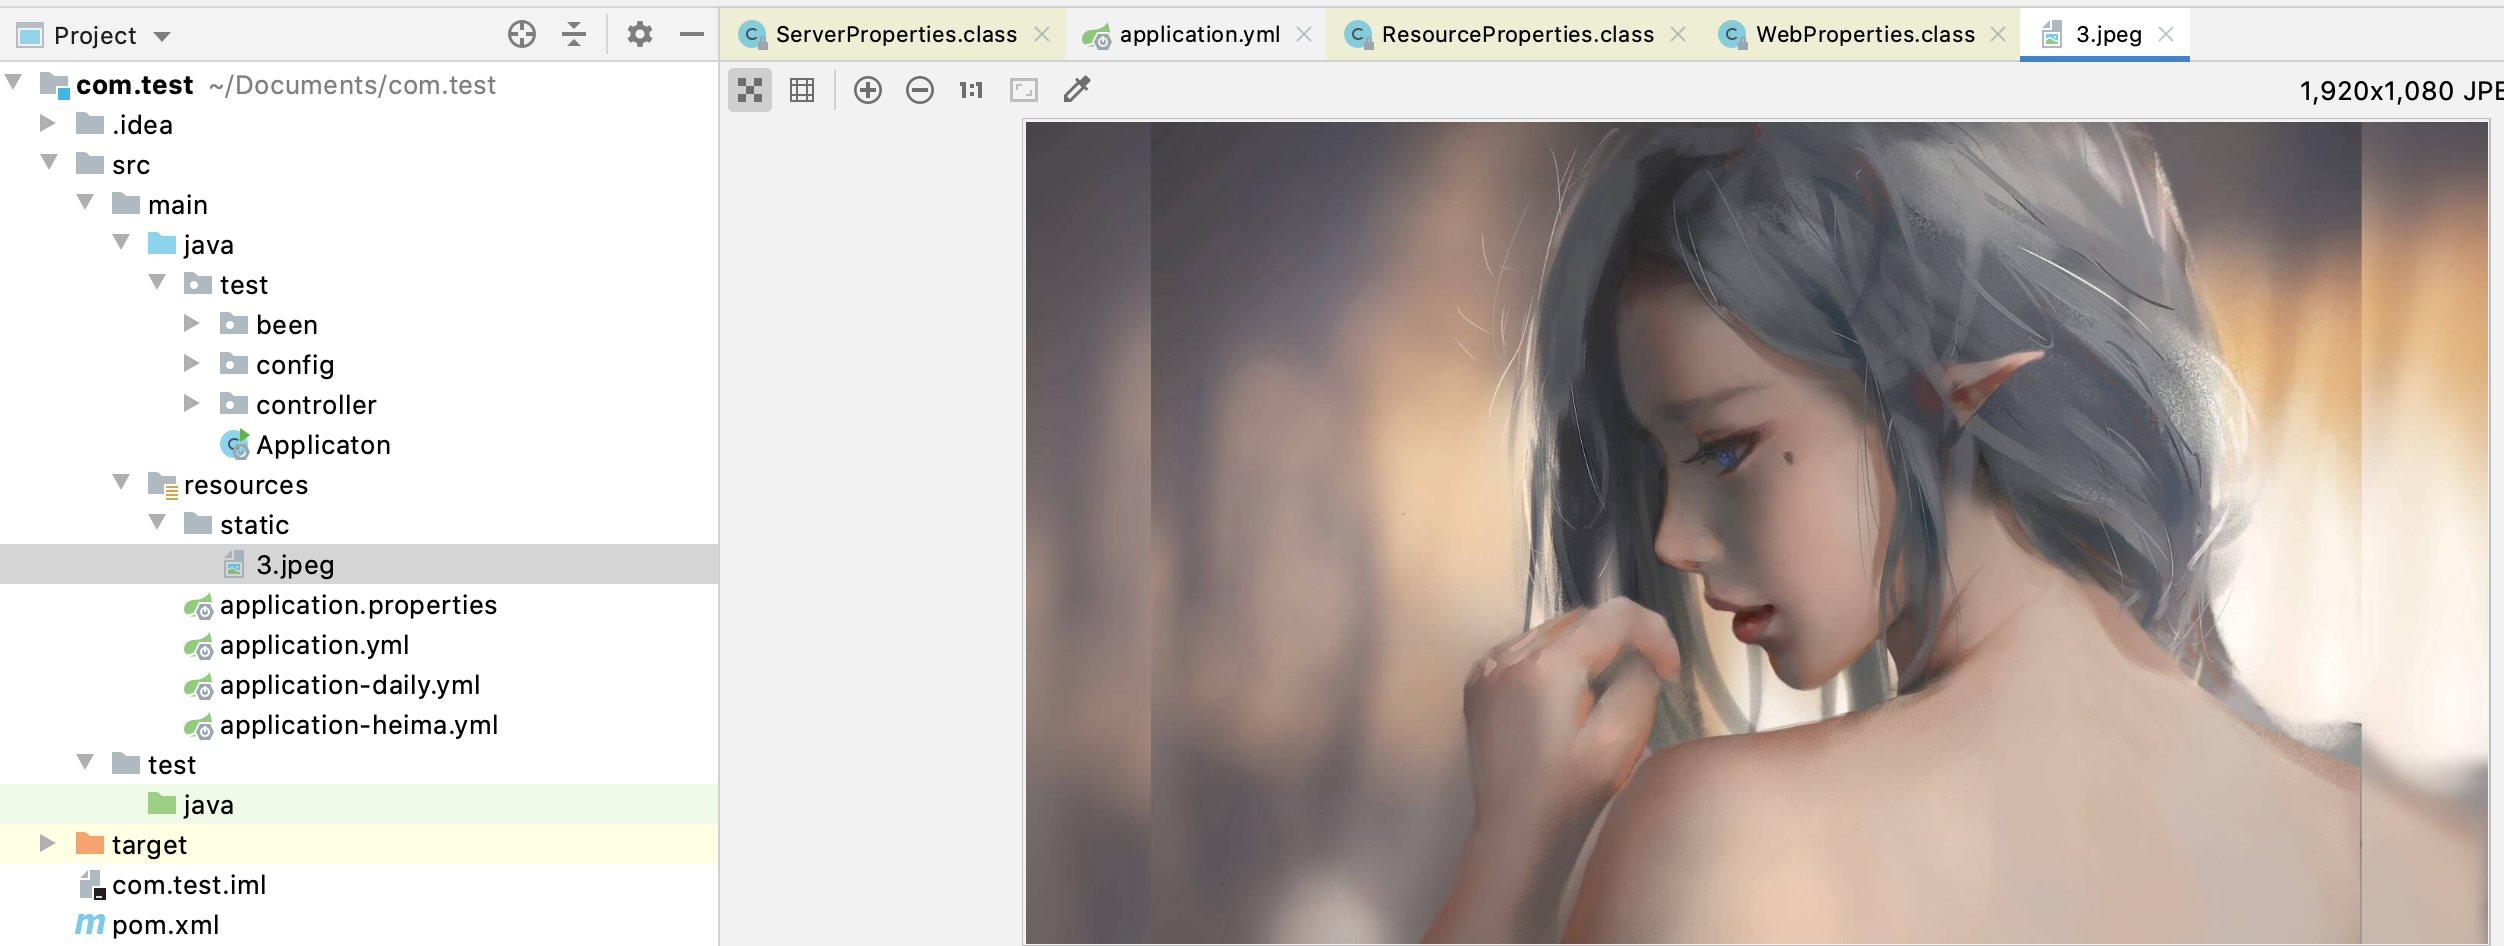Collapse the test folder under src
Image resolution: width=2504 pixels, height=946 pixels.
85,762
